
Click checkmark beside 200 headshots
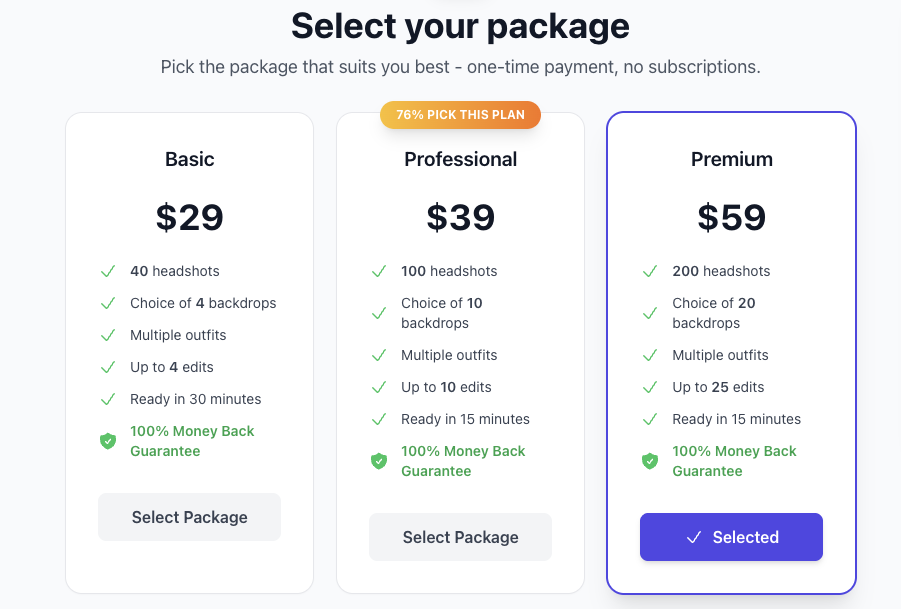click(650, 271)
